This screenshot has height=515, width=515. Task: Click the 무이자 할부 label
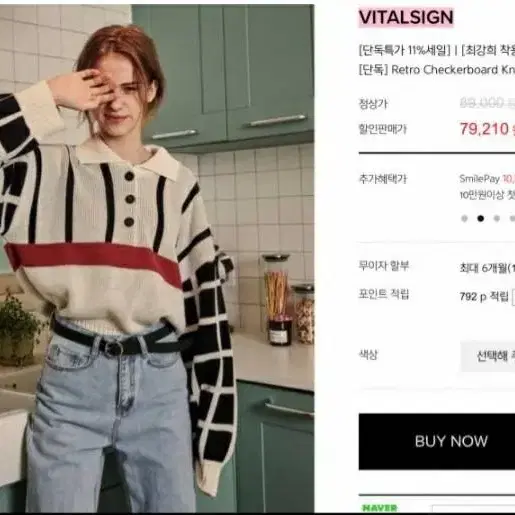(x=384, y=266)
